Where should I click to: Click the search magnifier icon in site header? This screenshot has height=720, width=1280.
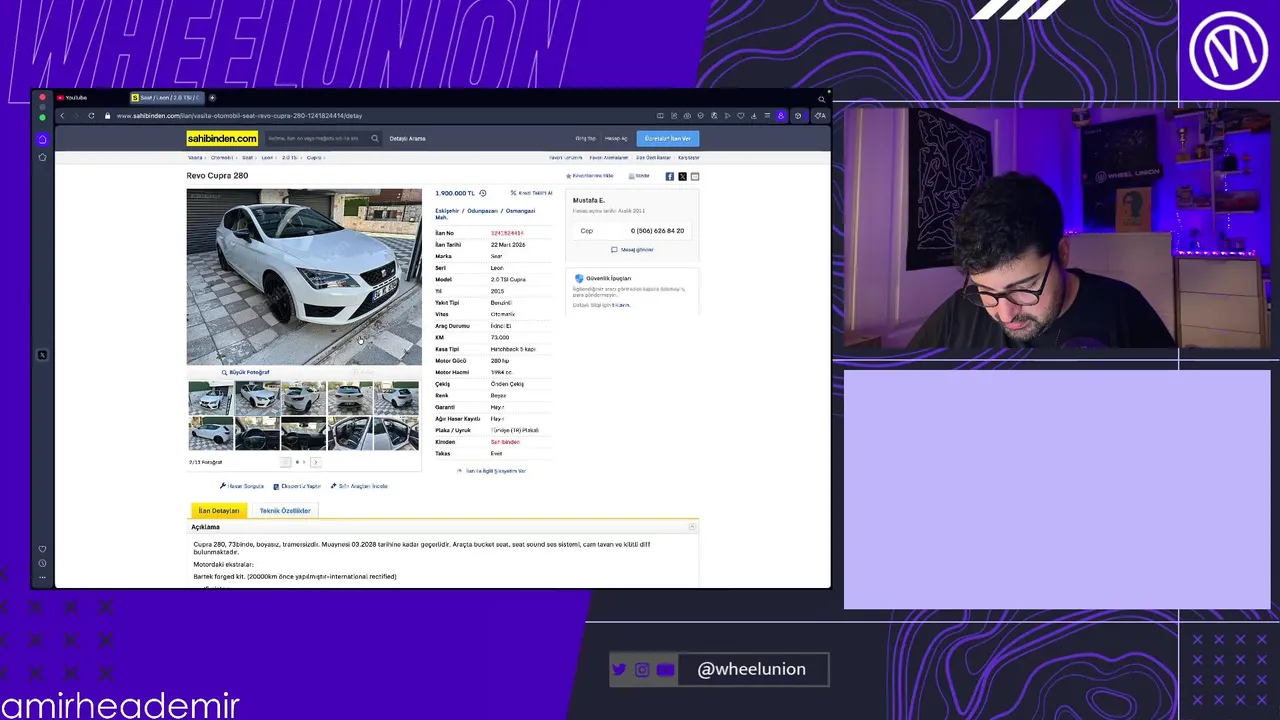coord(375,138)
